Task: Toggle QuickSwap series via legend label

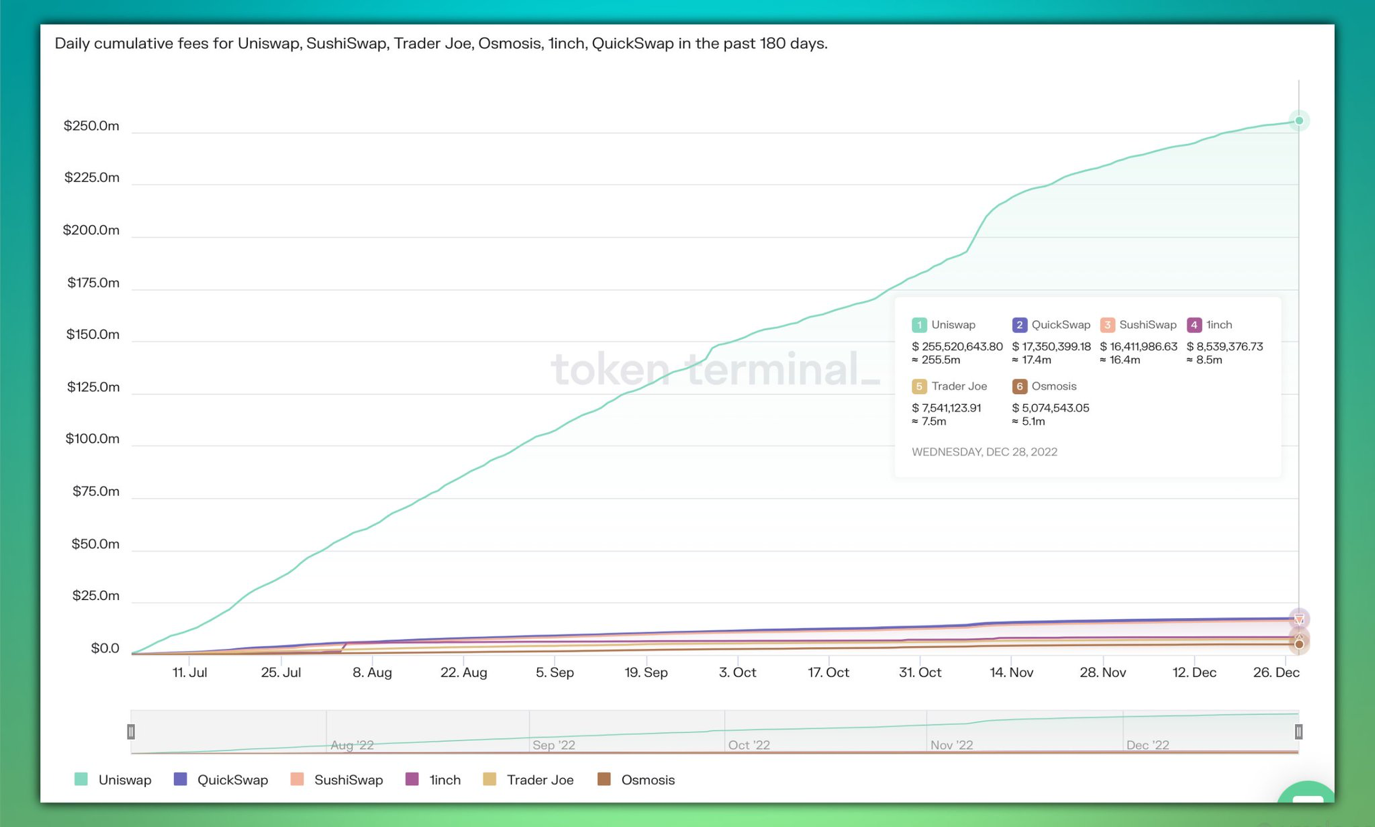Action: (x=232, y=780)
